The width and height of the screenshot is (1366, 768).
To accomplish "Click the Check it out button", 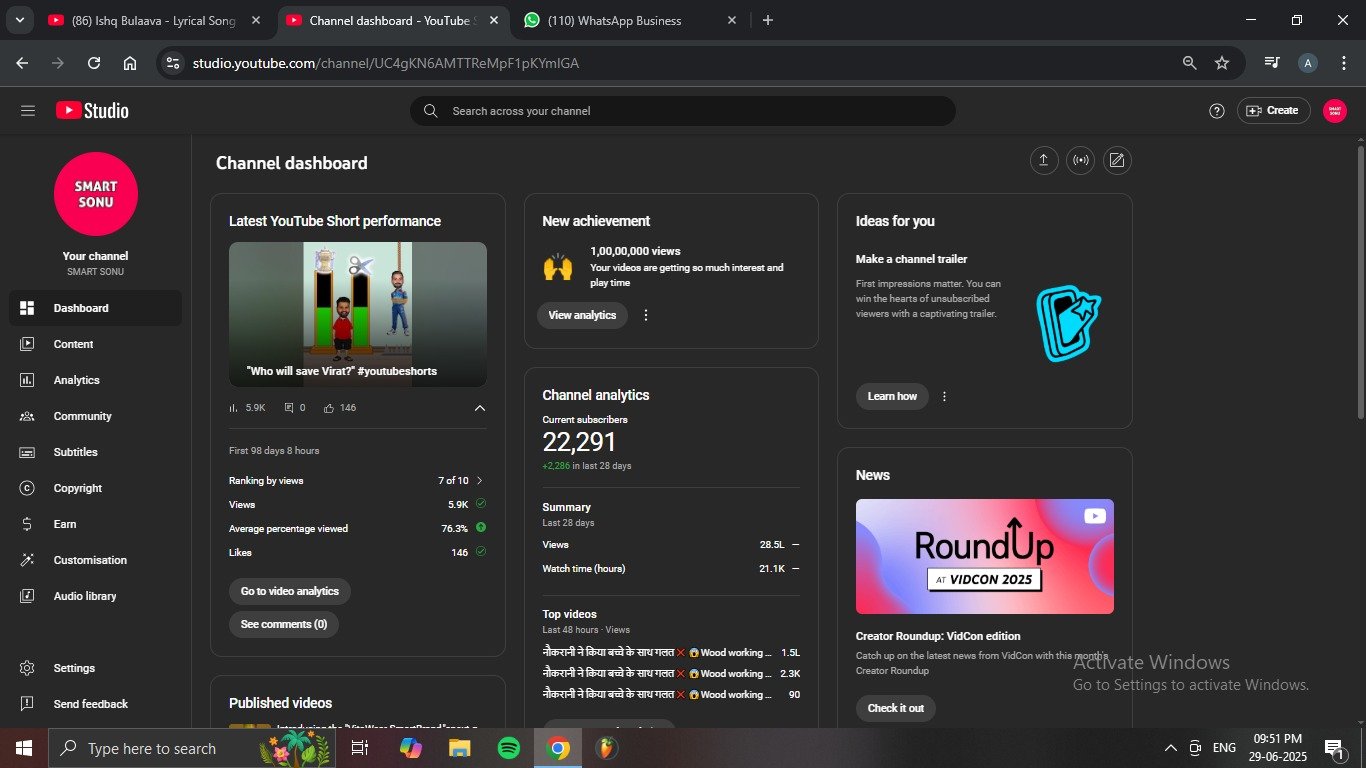I will click(x=896, y=708).
